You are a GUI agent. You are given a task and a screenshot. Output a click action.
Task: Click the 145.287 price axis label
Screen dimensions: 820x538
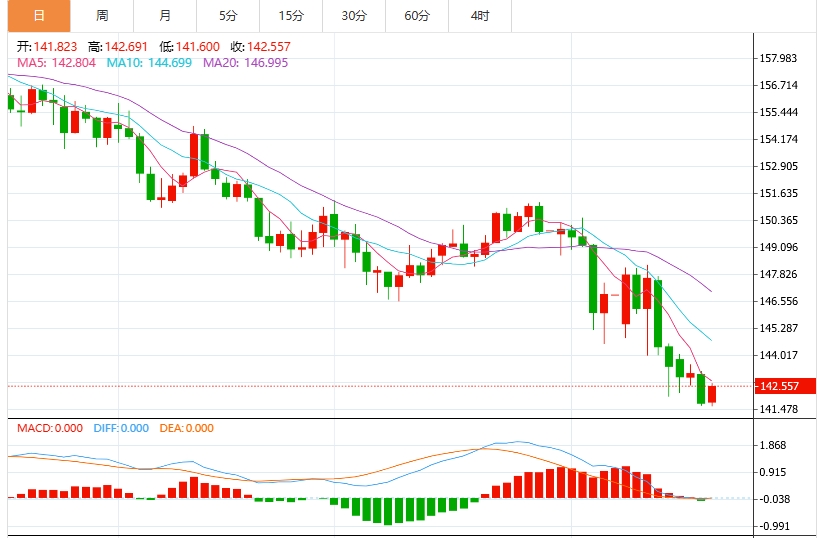click(778, 328)
